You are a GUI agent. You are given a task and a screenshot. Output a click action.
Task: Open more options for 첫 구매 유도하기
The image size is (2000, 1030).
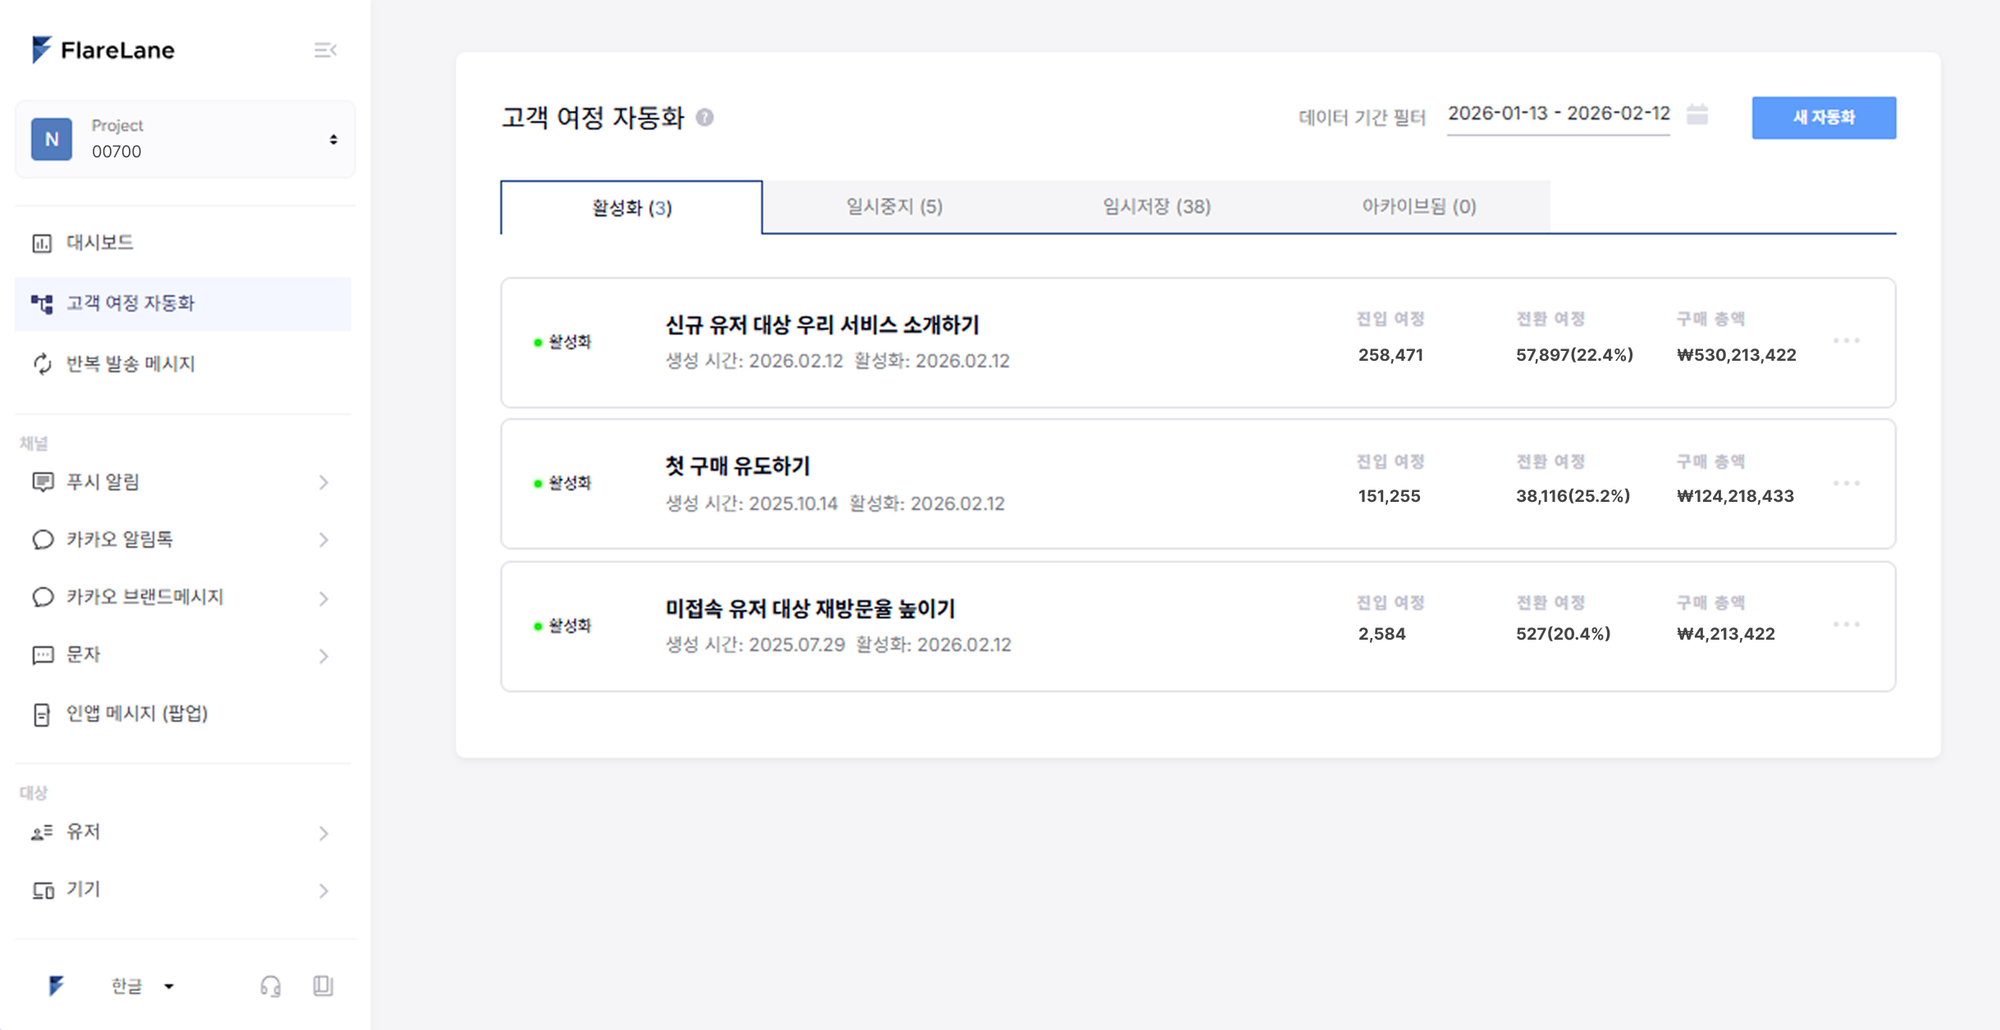(x=1846, y=483)
